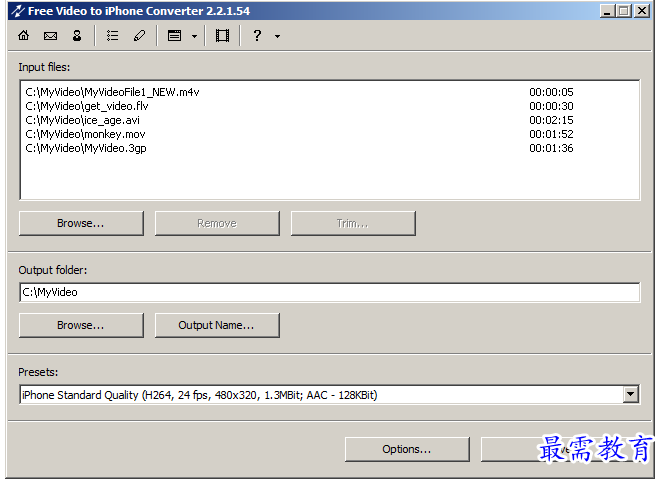This screenshot has height=480, width=661.
Task: Click the 00:00:30 duration value
Action: [x=551, y=106]
